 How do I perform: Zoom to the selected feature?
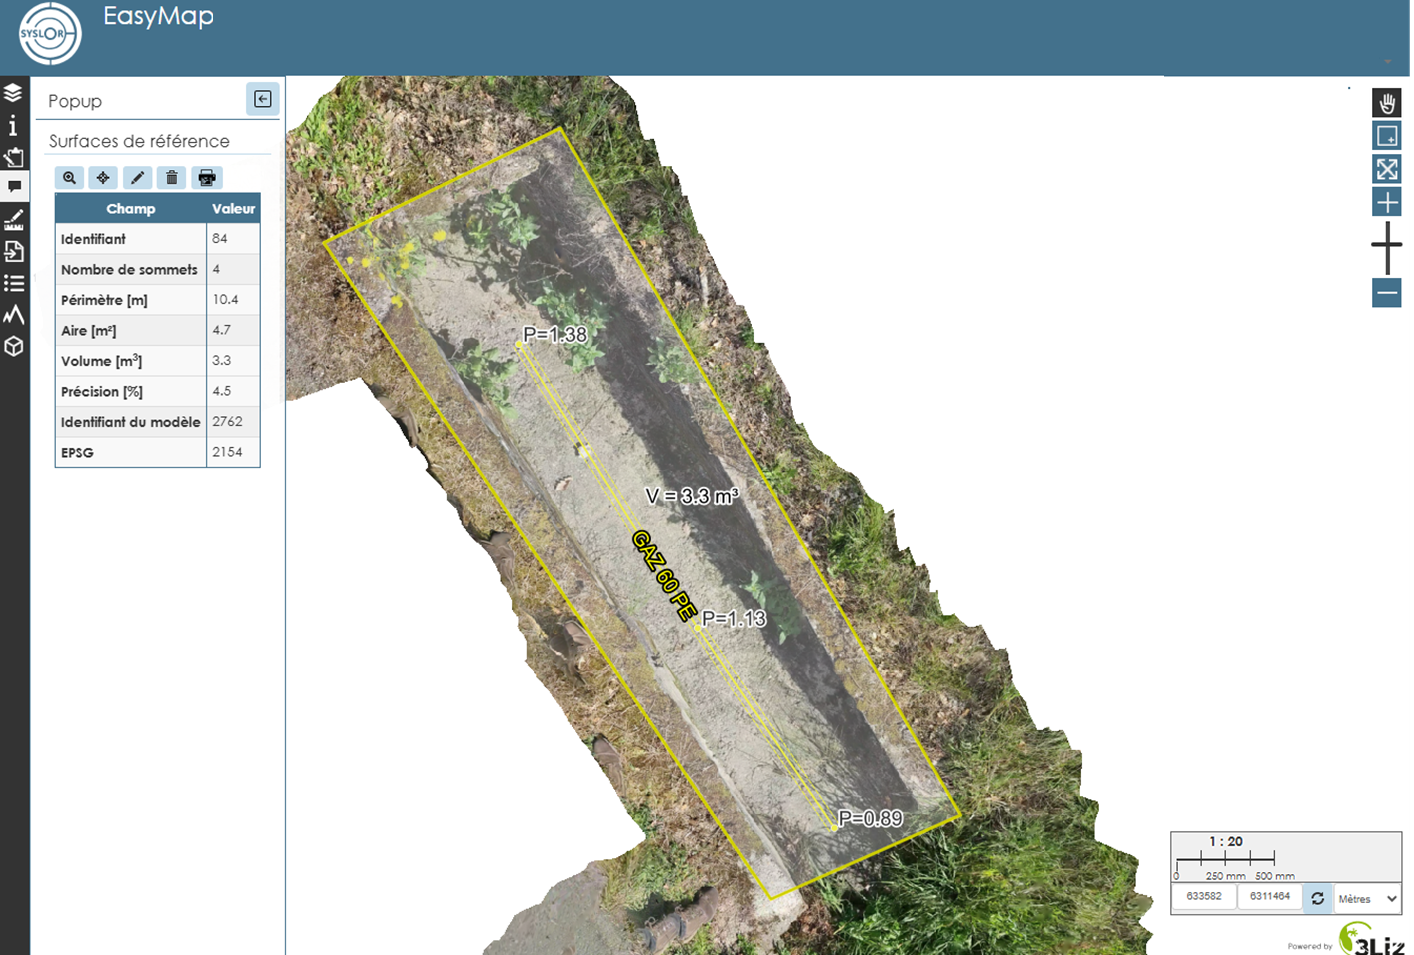point(69,178)
